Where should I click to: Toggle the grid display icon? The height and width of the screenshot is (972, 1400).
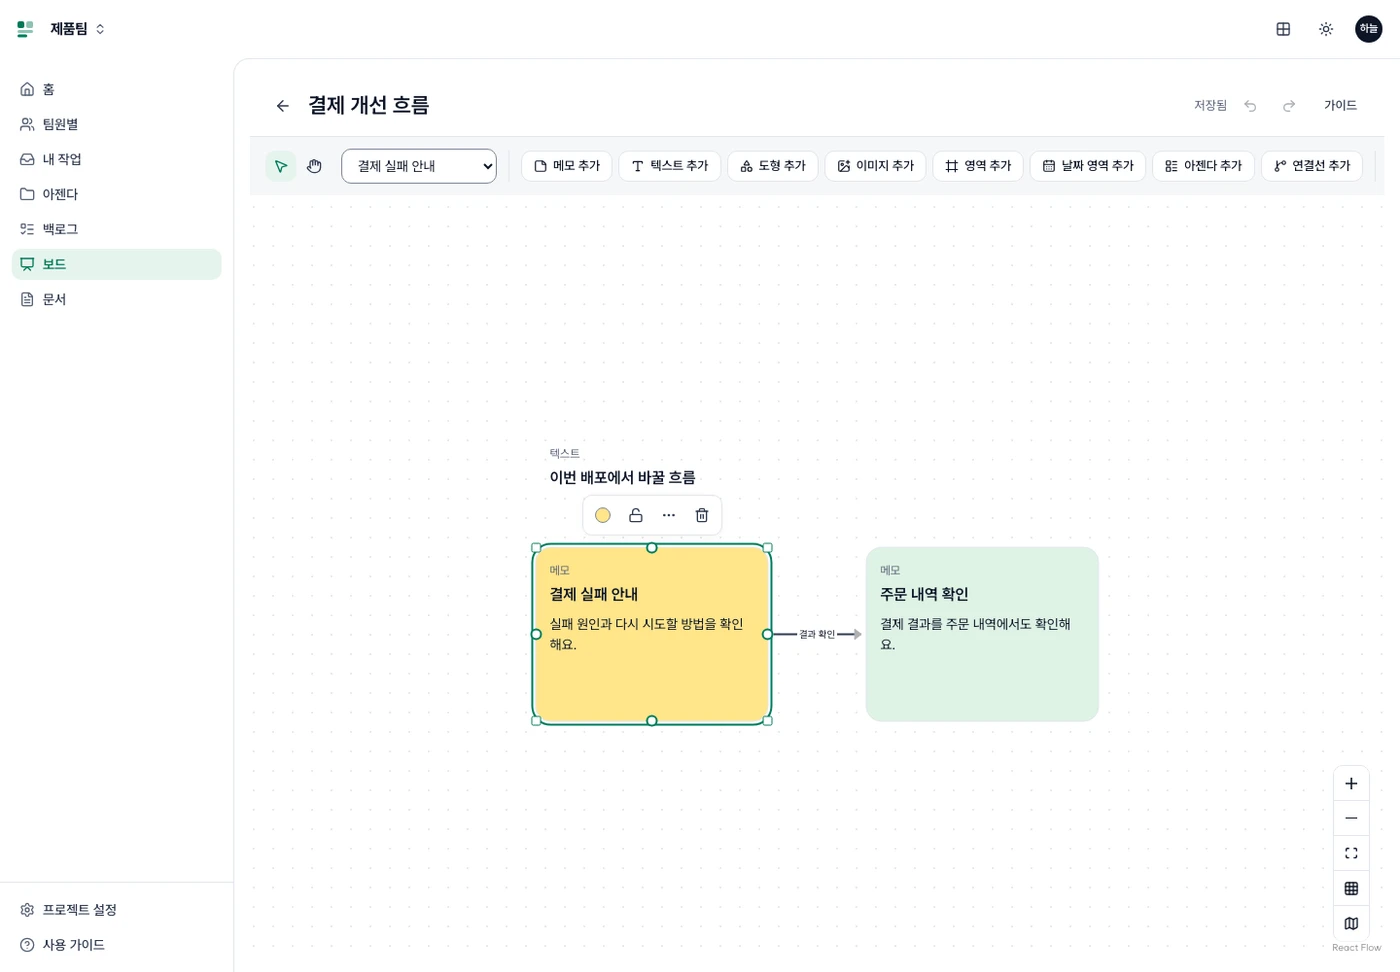1351,888
